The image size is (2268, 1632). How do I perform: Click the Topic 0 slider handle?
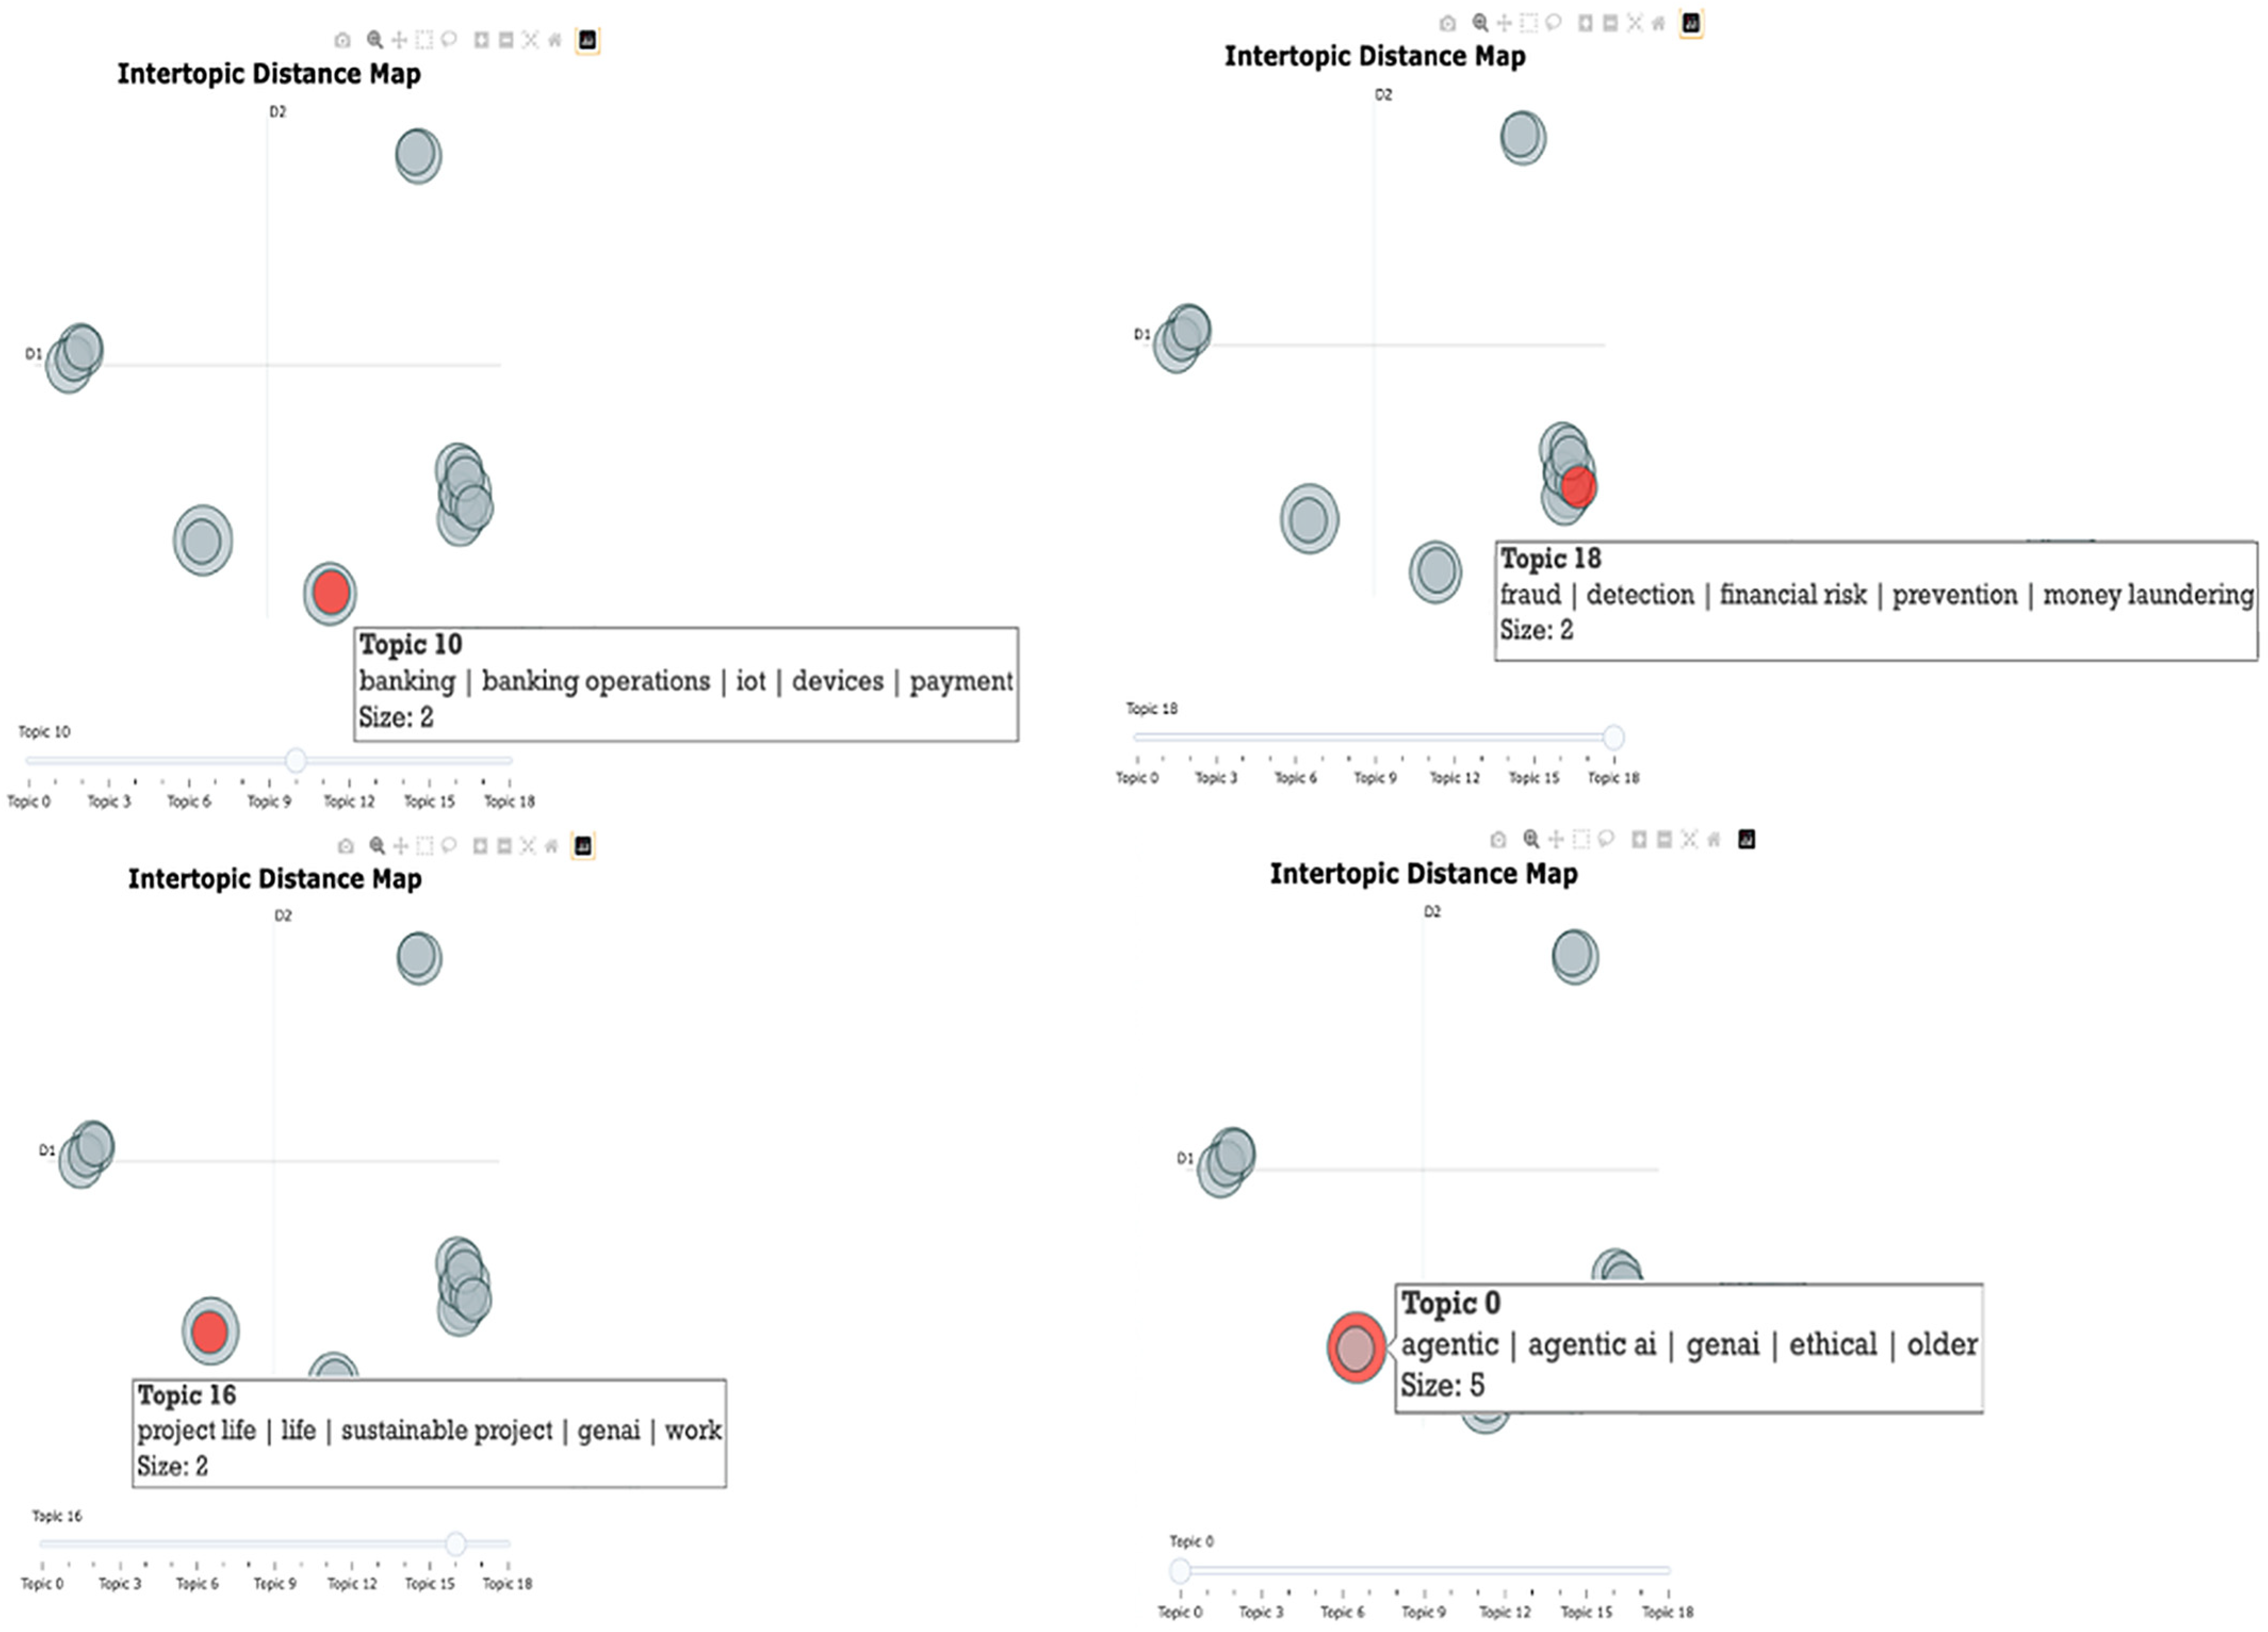click(1180, 1570)
